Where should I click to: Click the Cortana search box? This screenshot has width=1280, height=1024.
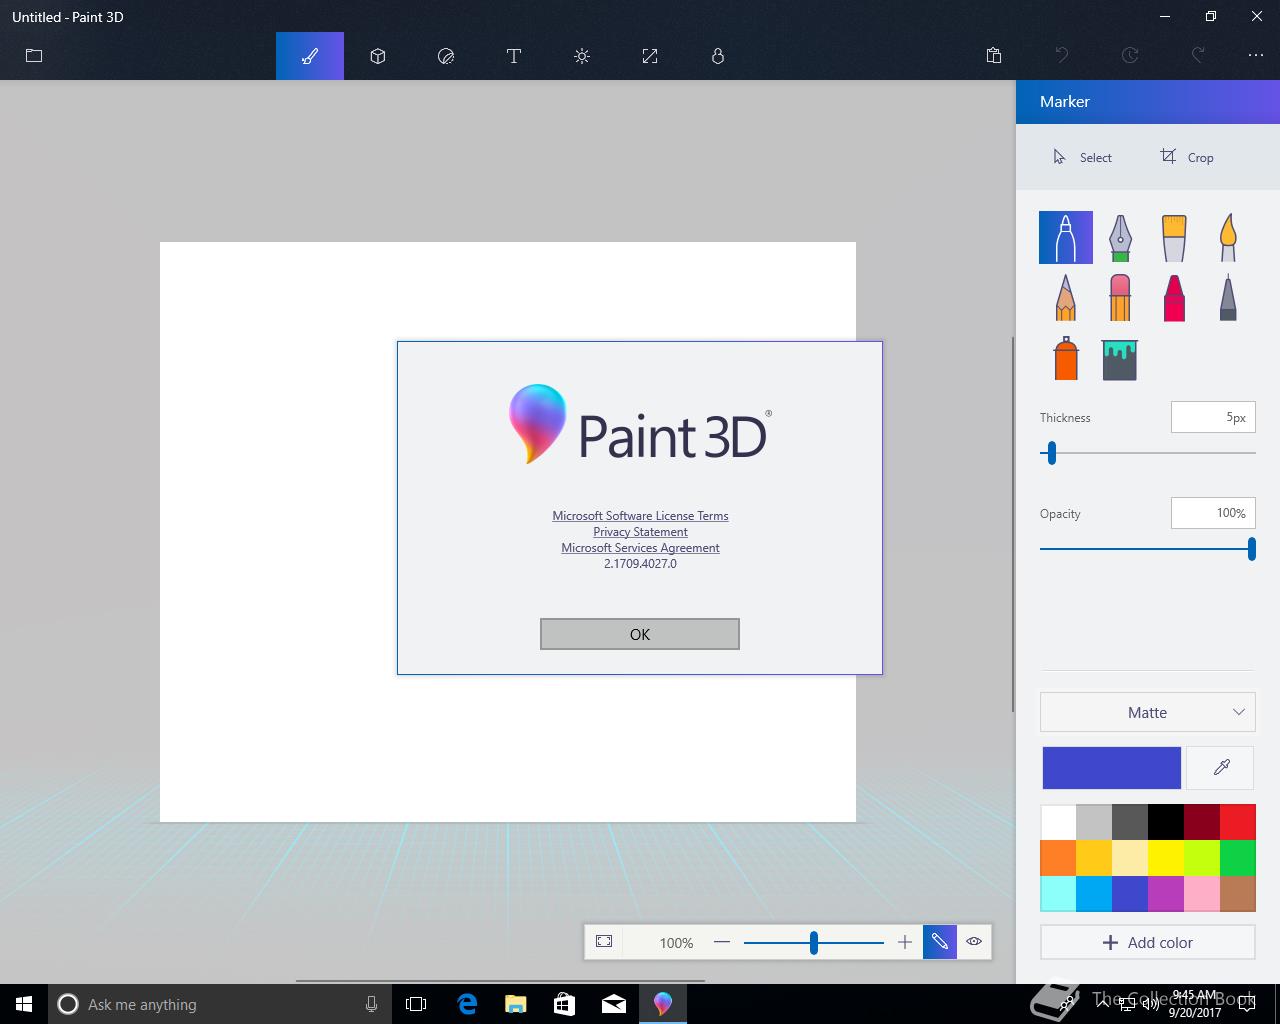(218, 1004)
